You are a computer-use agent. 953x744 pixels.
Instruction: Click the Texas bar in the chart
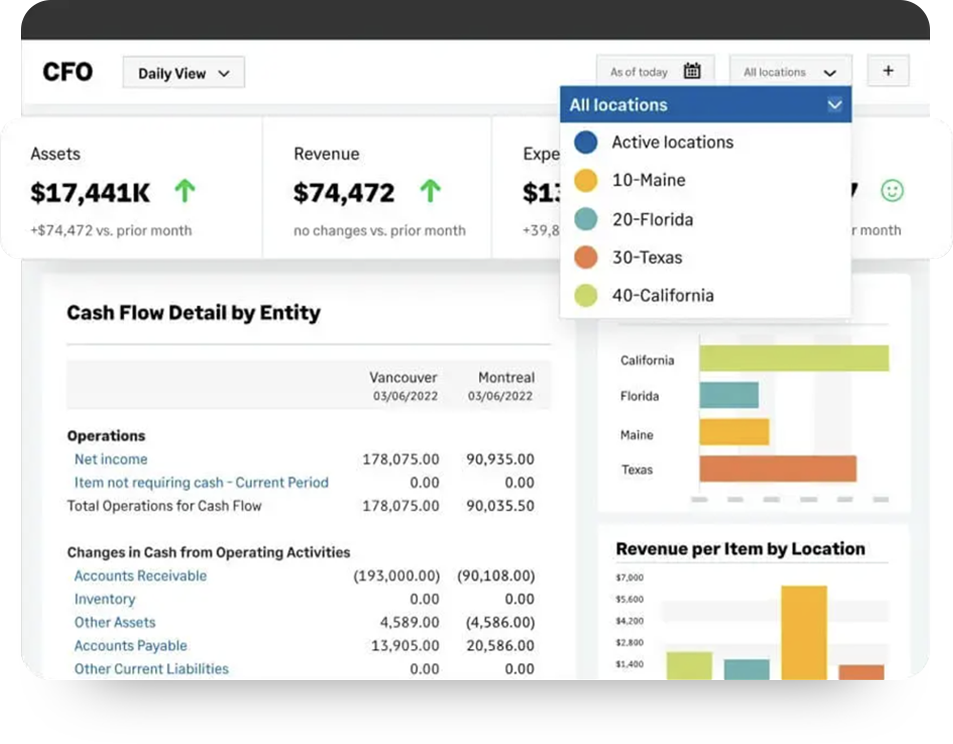click(778, 469)
